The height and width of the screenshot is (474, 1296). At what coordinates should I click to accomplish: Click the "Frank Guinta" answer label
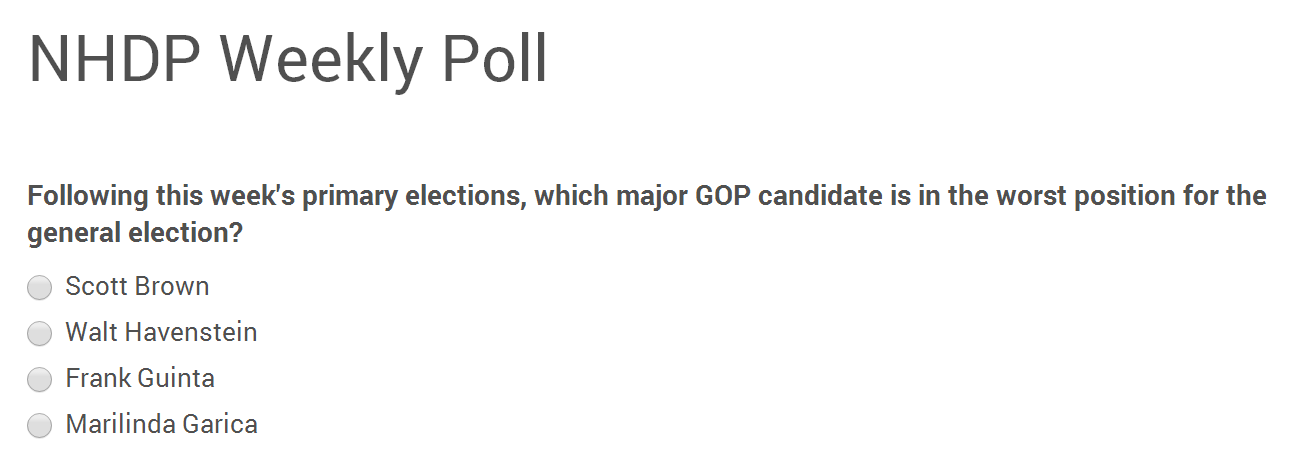tap(140, 379)
